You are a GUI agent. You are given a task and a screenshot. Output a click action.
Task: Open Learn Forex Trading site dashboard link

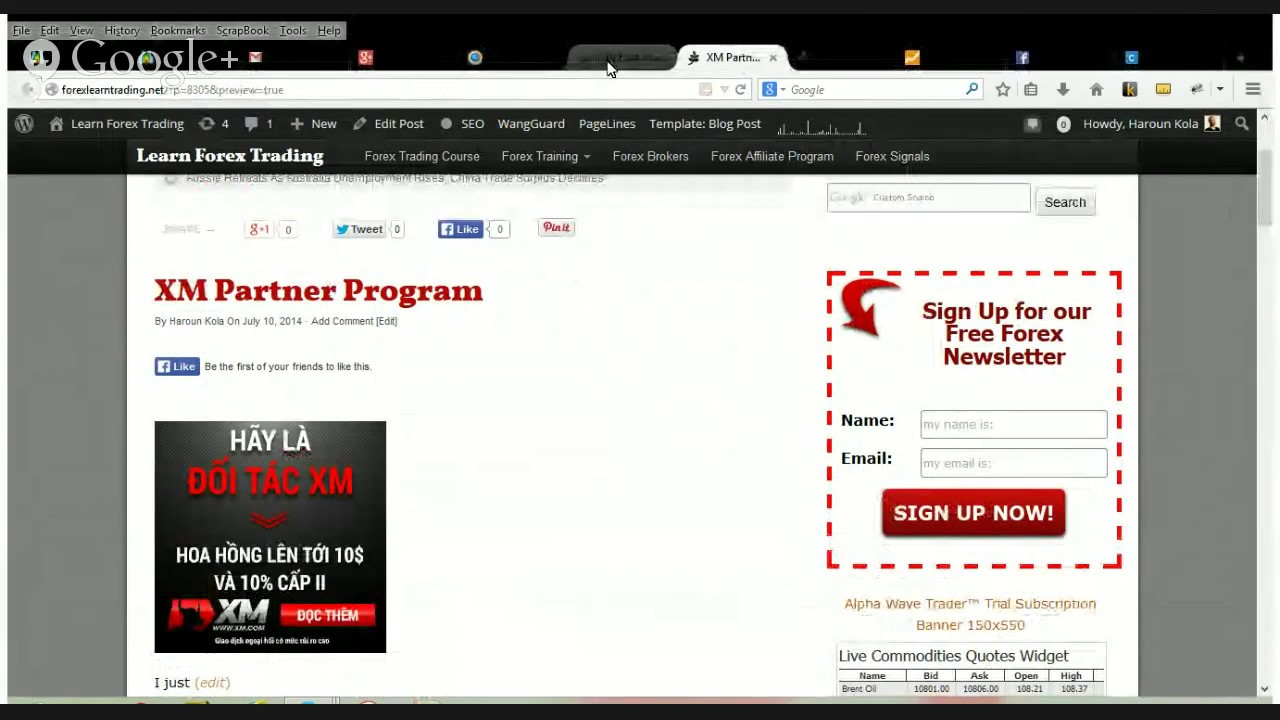tap(117, 124)
